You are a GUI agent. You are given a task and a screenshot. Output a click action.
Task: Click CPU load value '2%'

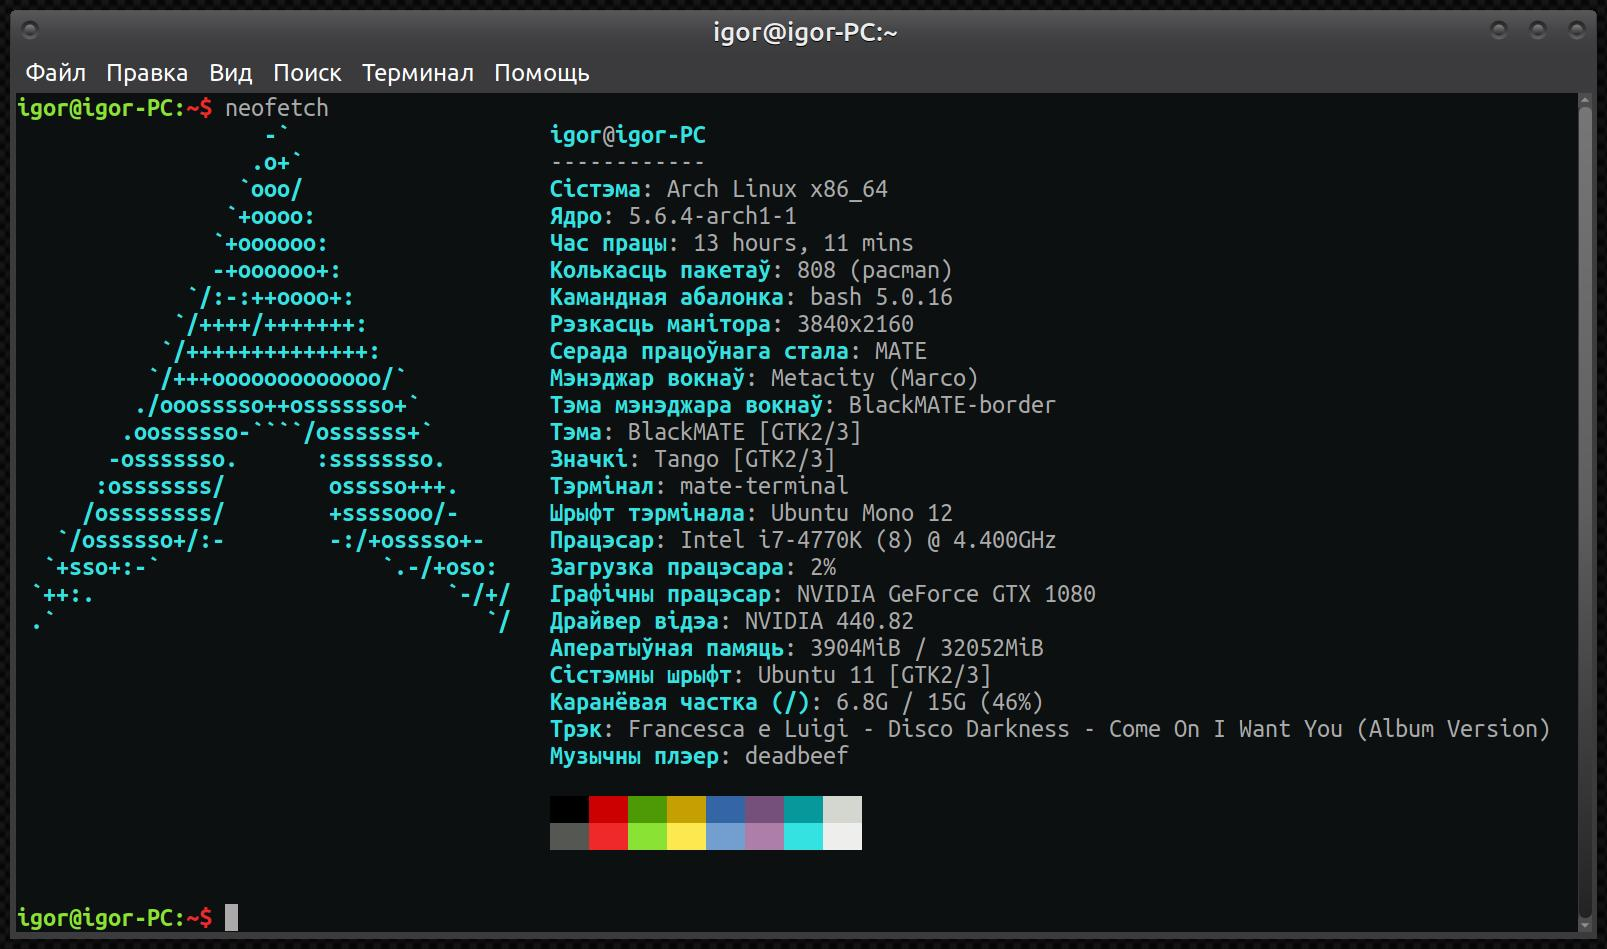(x=823, y=567)
